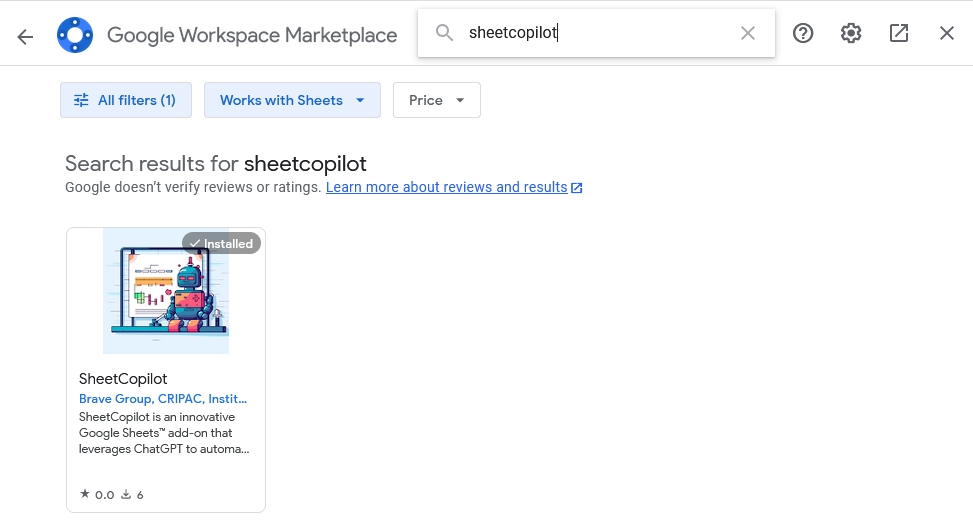This screenshot has width=973, height=523.
Task: Open Learn more about reviews and results
Action: tap(447, 187)
